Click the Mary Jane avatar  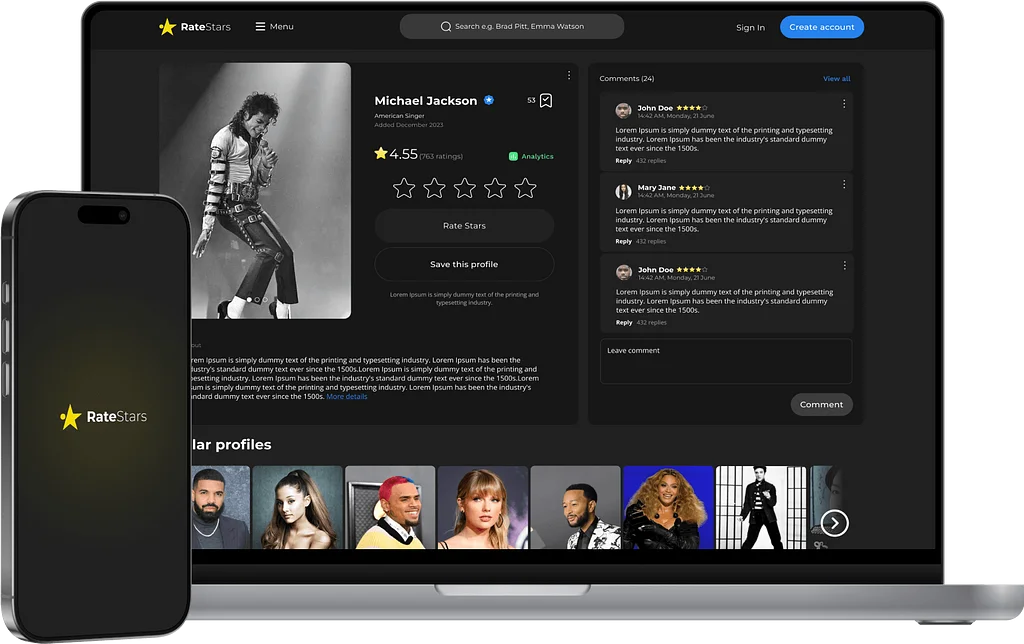pyautogui.click(x=623, y=191)
